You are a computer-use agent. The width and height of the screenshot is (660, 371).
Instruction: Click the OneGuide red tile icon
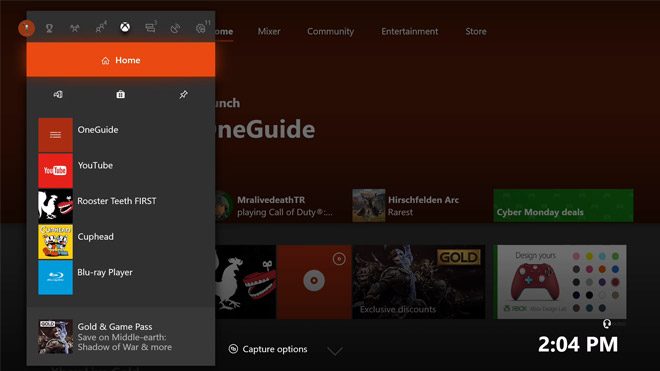click(x=56, y=135)
